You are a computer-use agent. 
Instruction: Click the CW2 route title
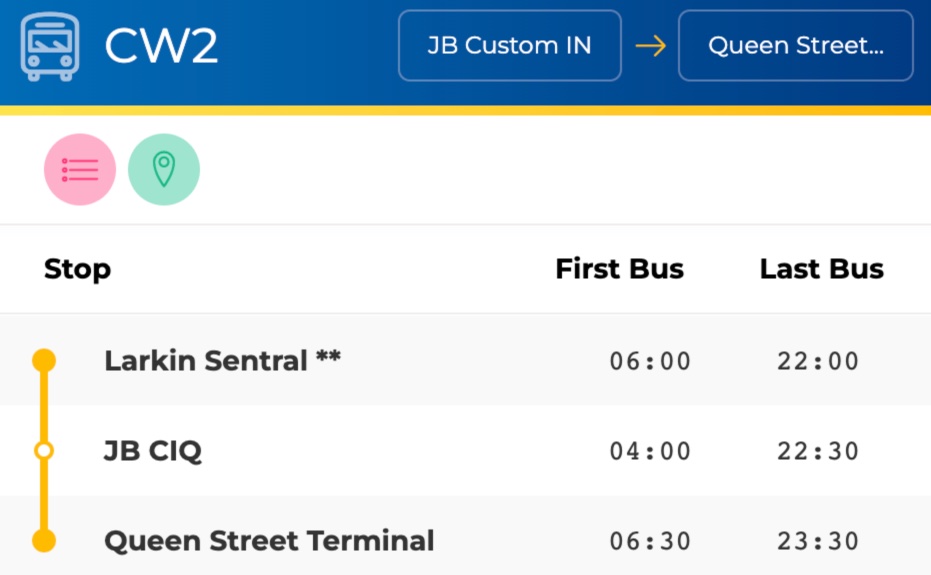tap(162, 46)
